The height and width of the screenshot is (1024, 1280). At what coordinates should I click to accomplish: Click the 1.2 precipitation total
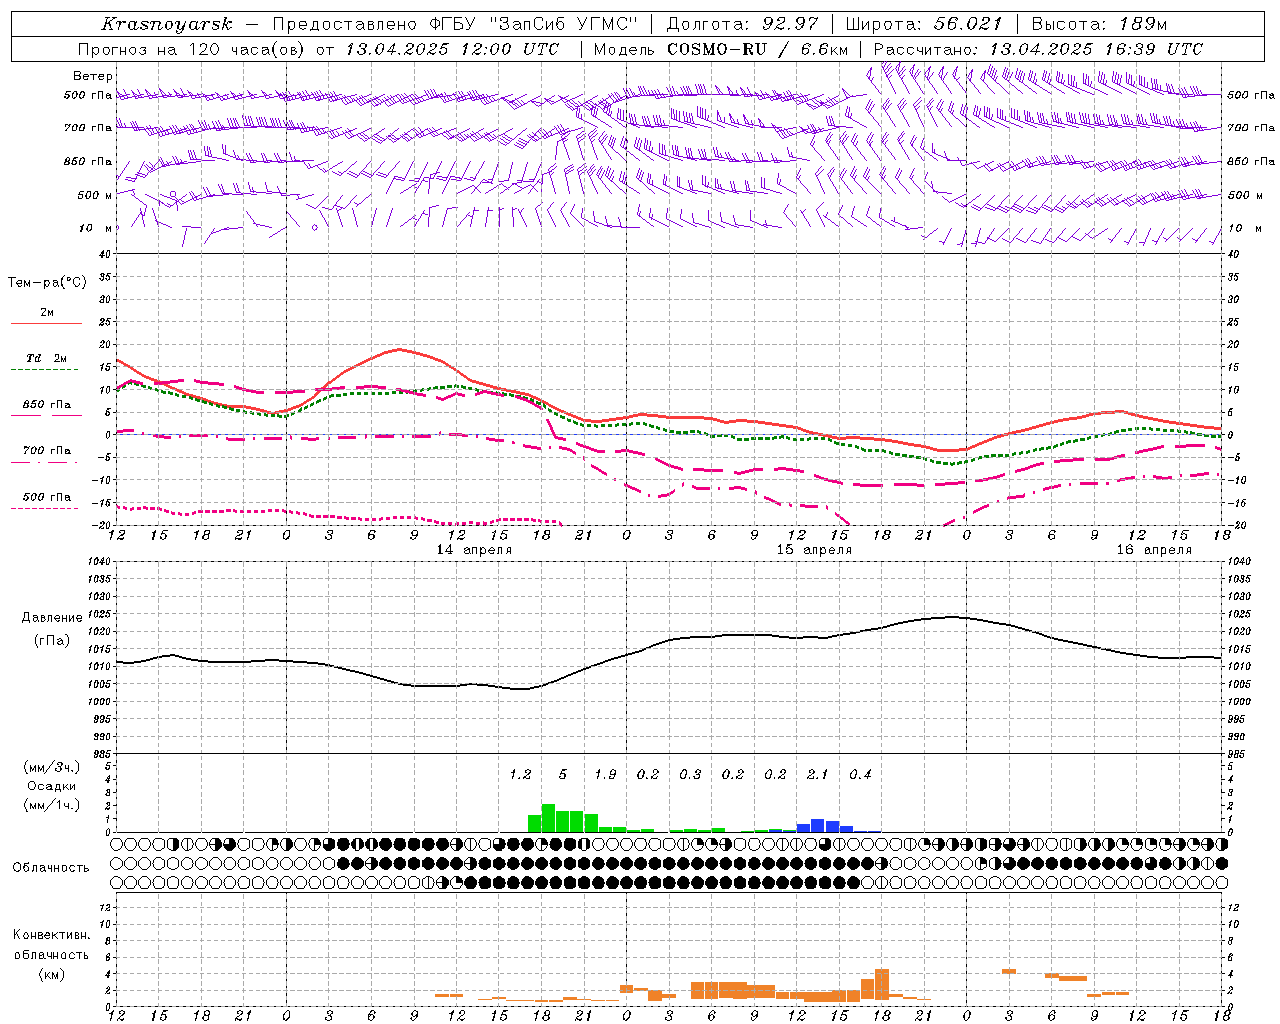(520, 775)
